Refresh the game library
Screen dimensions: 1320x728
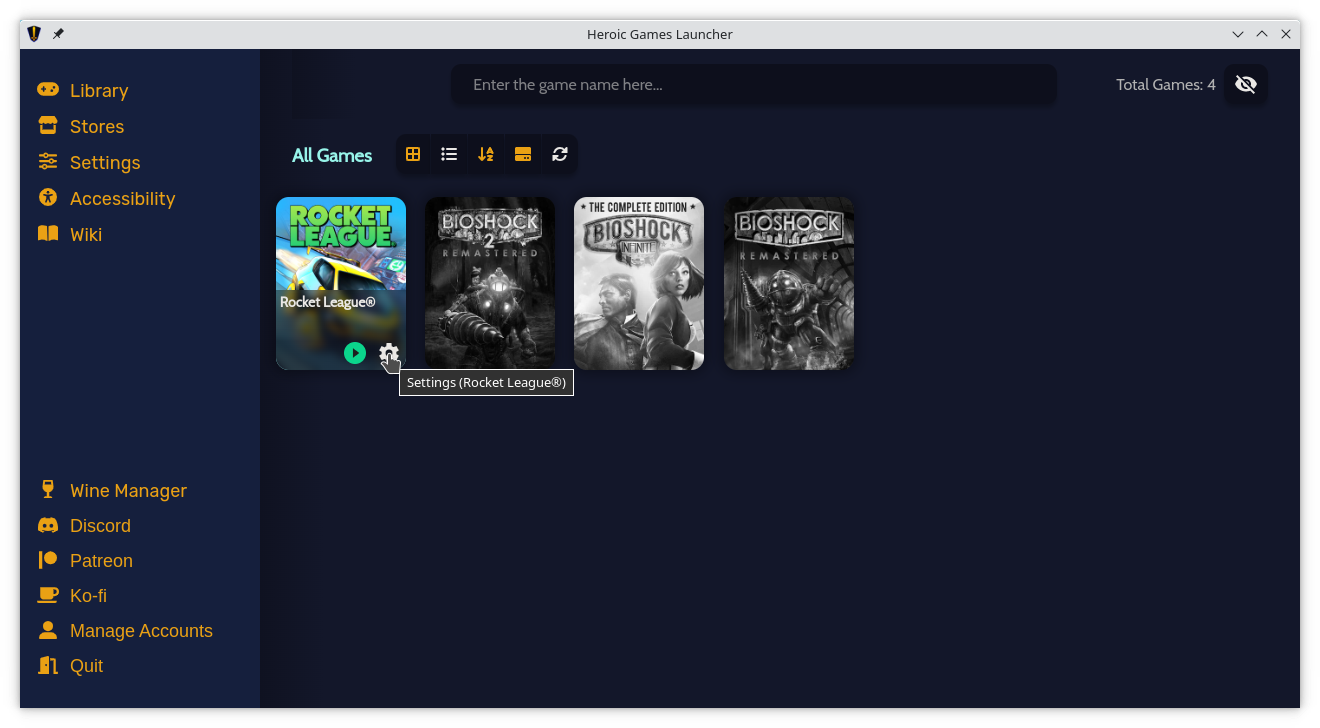point(559,154)
